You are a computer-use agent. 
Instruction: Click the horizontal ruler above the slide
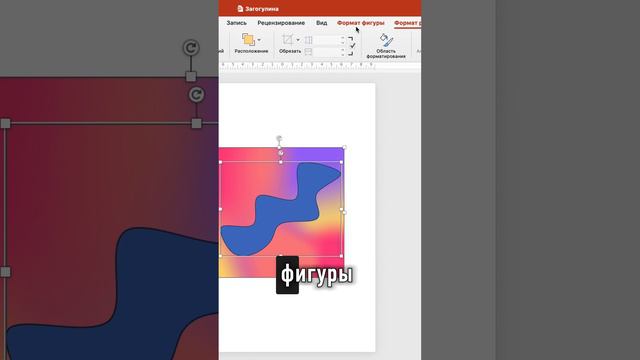pyautogui.click(x=297, y=65)
